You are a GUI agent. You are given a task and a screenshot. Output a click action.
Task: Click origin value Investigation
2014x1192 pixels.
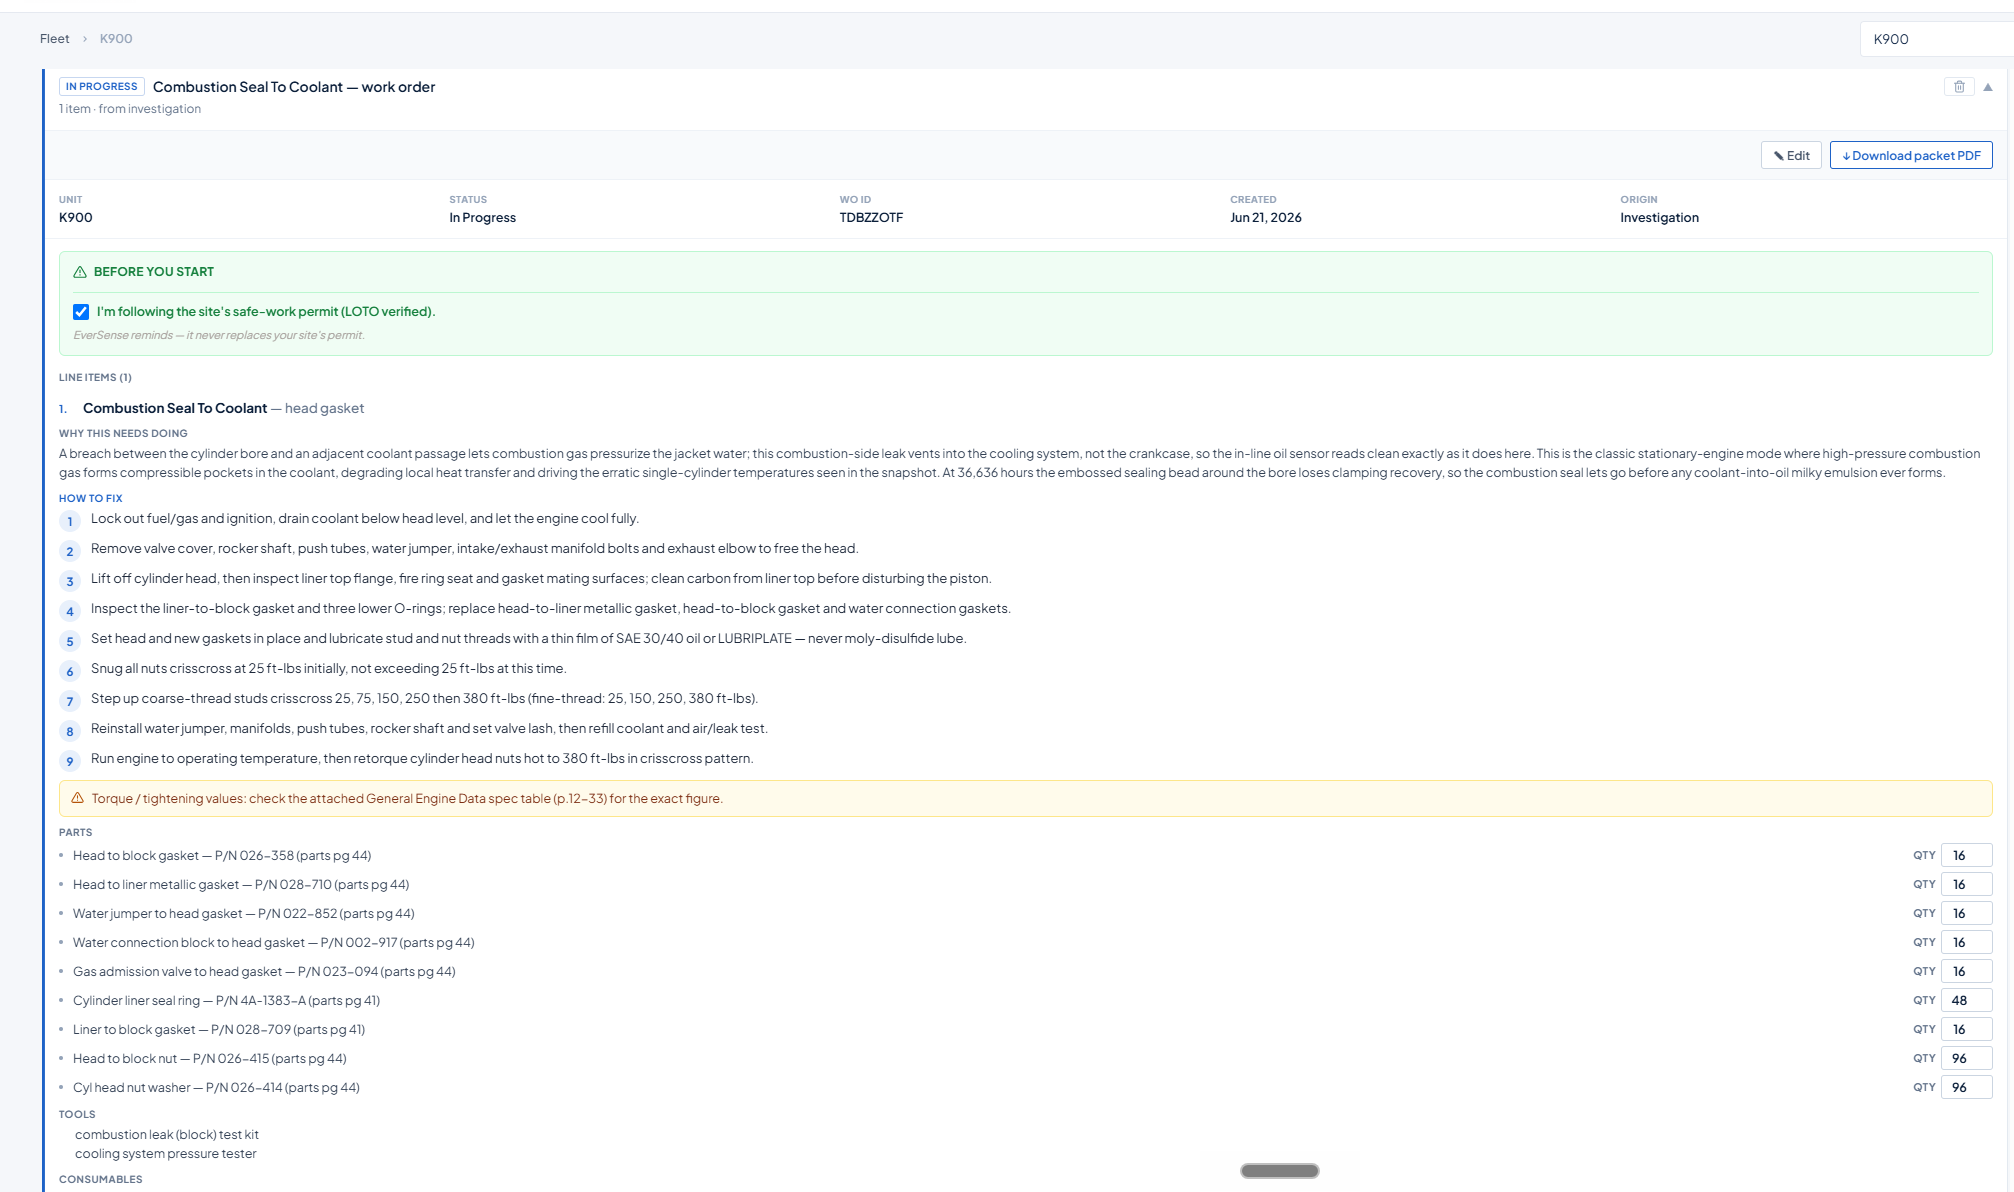[1659, 217]
